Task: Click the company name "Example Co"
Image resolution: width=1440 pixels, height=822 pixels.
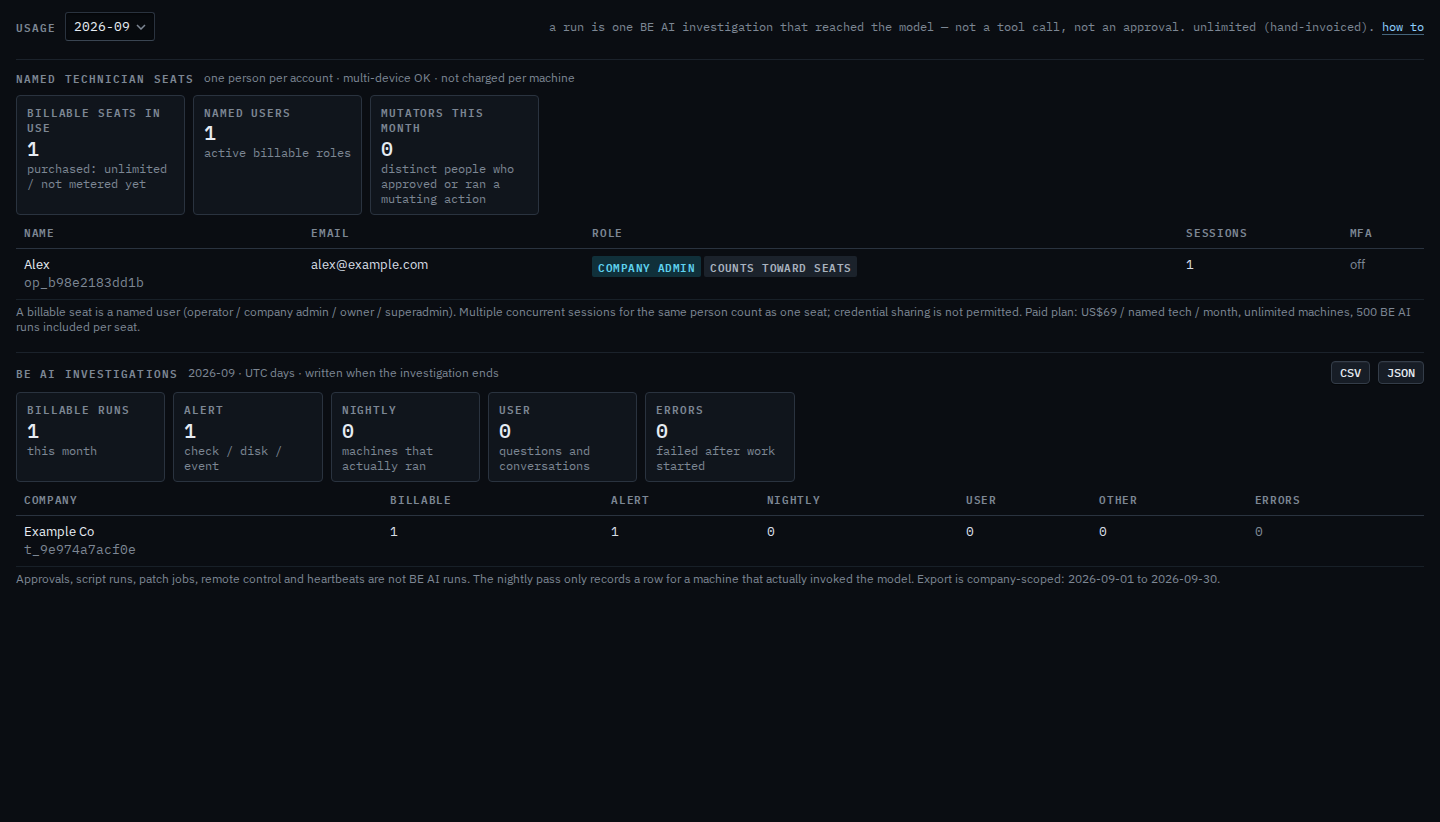Action: 59,532
